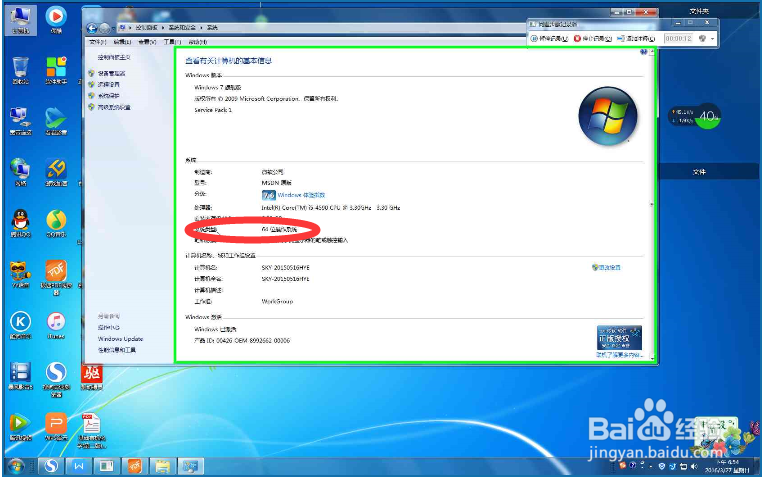Open the Action Center link under See also
Screen dimensions: 766x480
click(x=108, y=327)
